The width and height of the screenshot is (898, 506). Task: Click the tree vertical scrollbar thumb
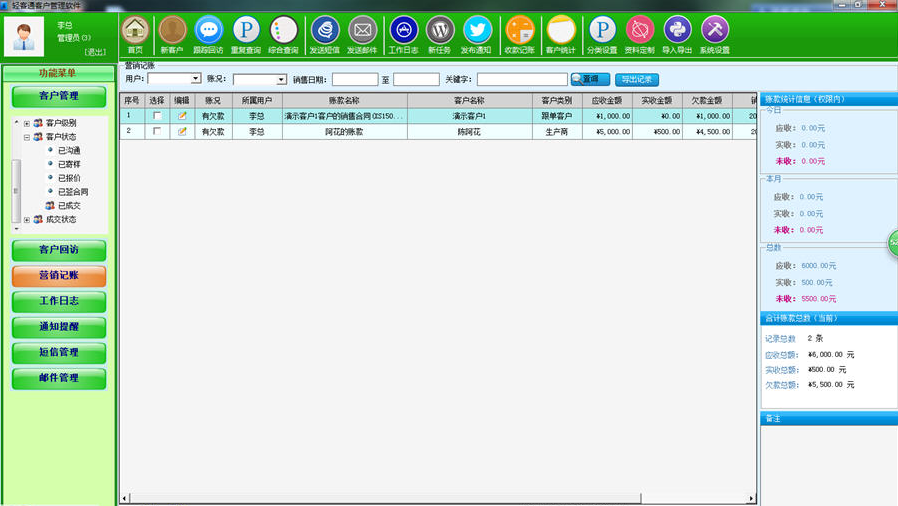[x=16, y=191]
